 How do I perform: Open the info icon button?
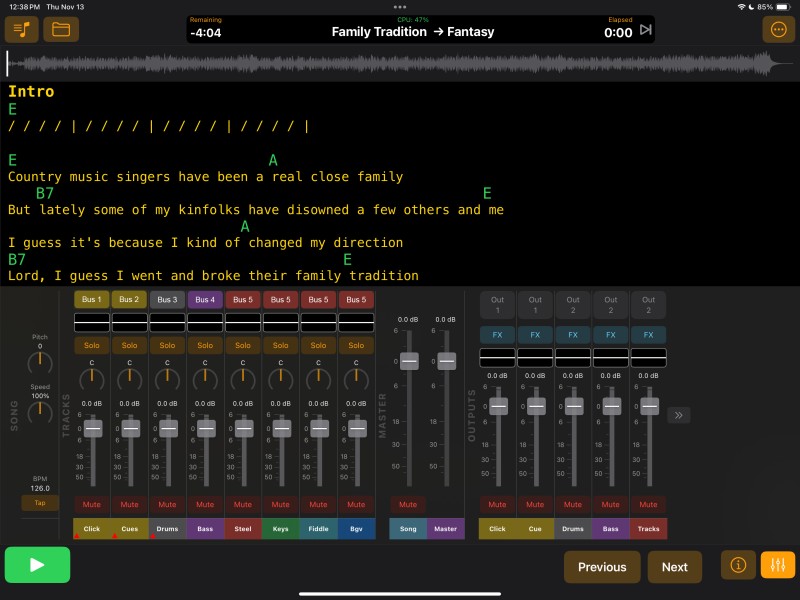tap(738, 565)
